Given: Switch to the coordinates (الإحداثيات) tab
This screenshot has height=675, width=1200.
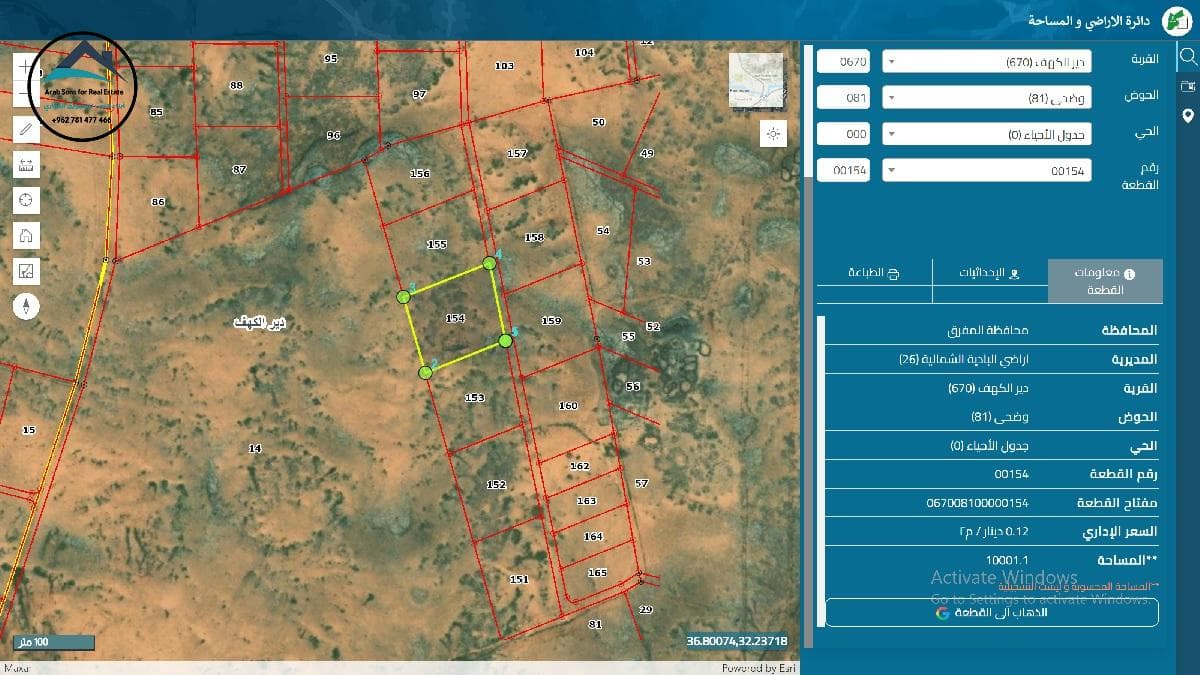Looking at the screenshot, I should point(989,272).
